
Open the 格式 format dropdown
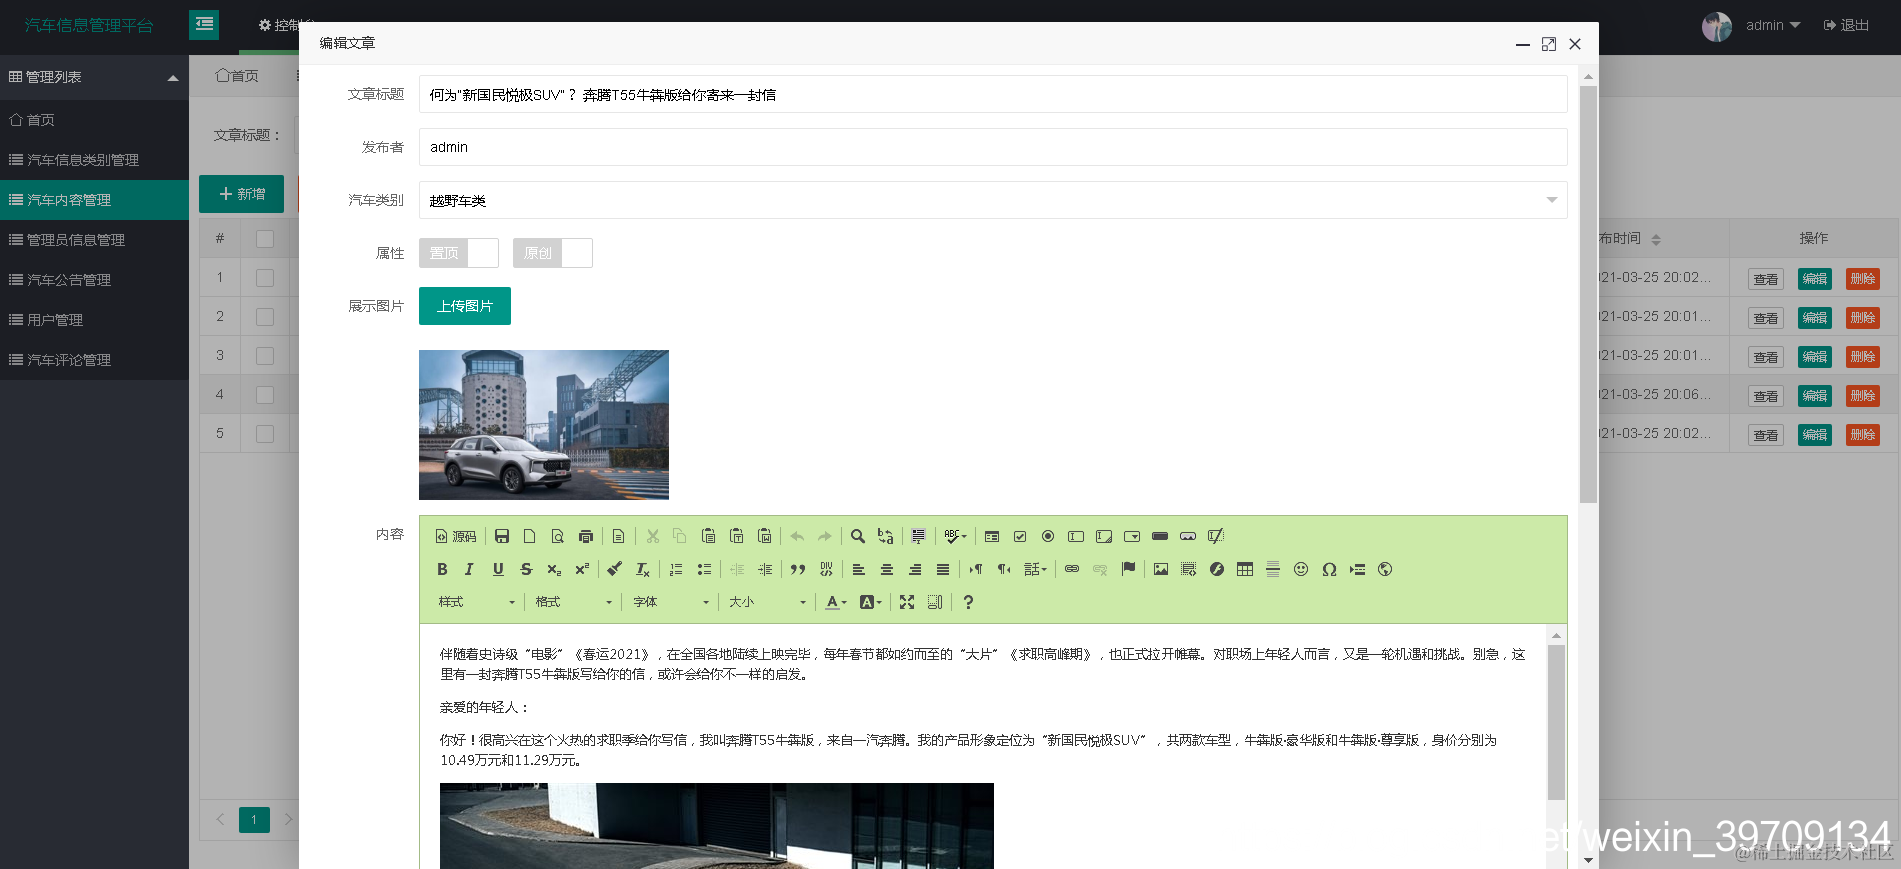pos(574,602)
